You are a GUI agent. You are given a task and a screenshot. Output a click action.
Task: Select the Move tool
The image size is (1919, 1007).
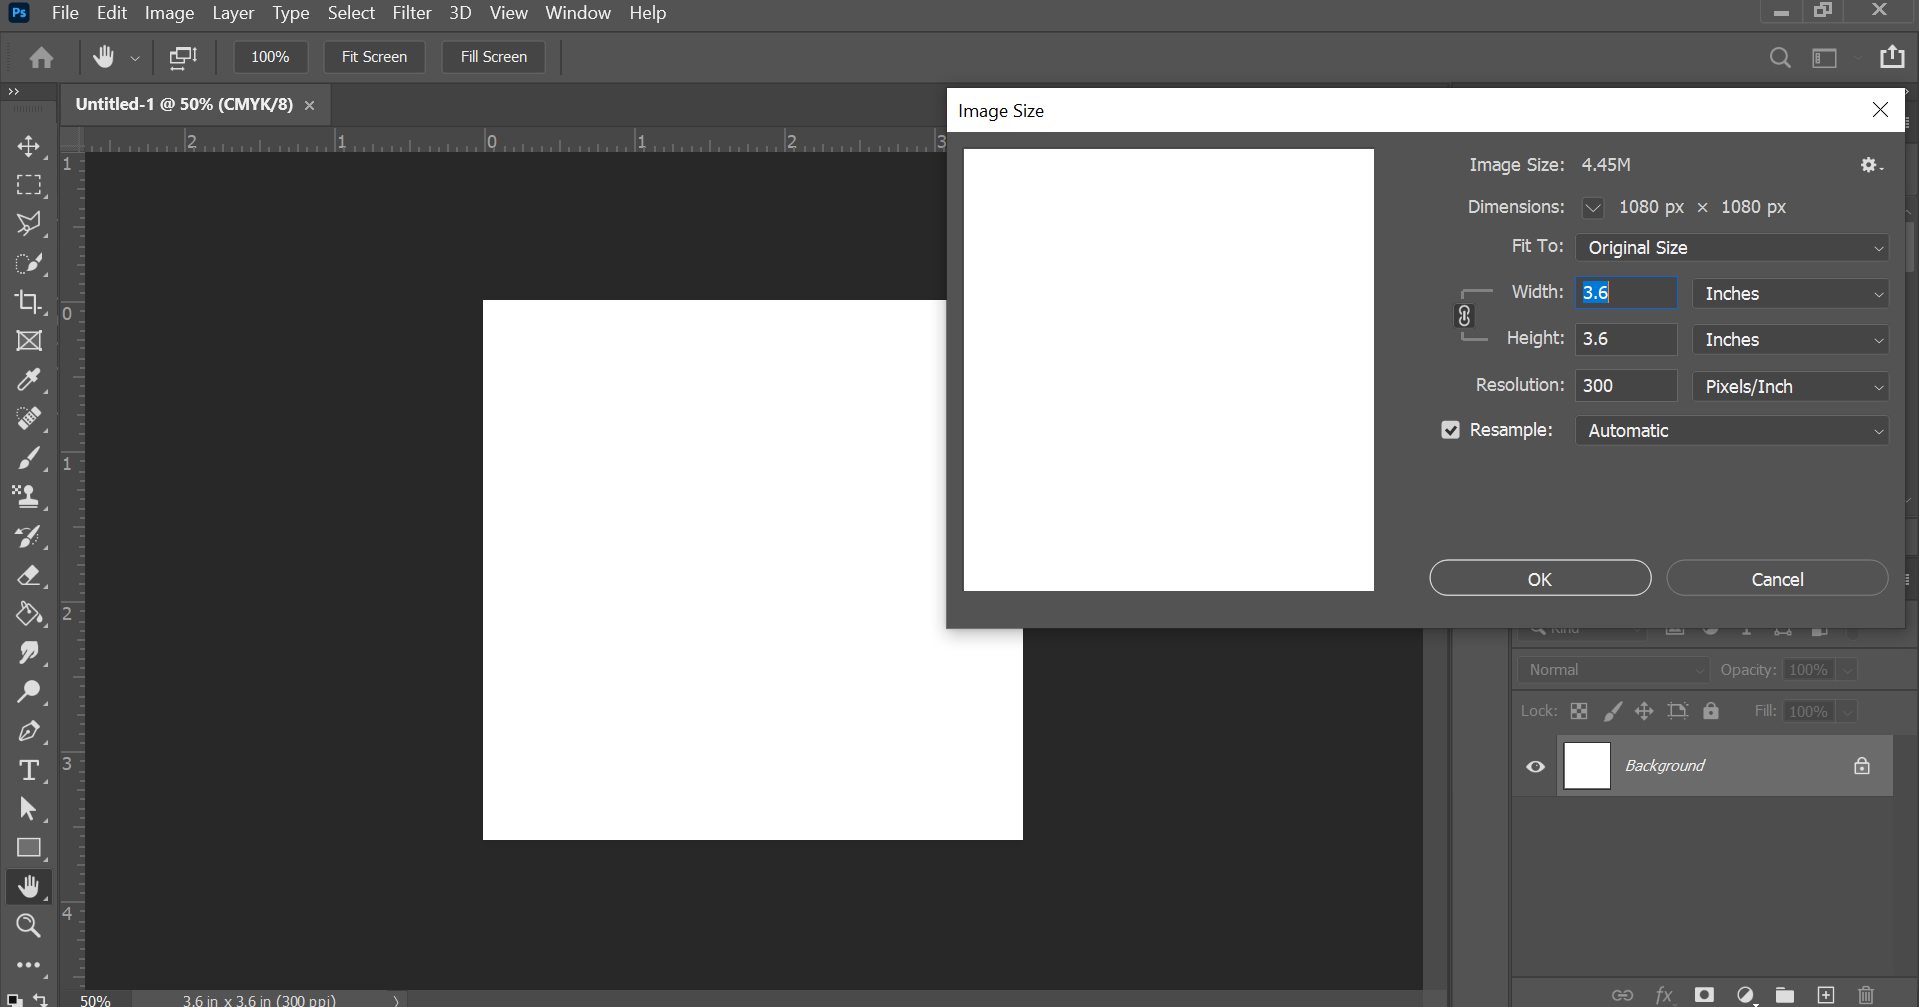[28, 146]
